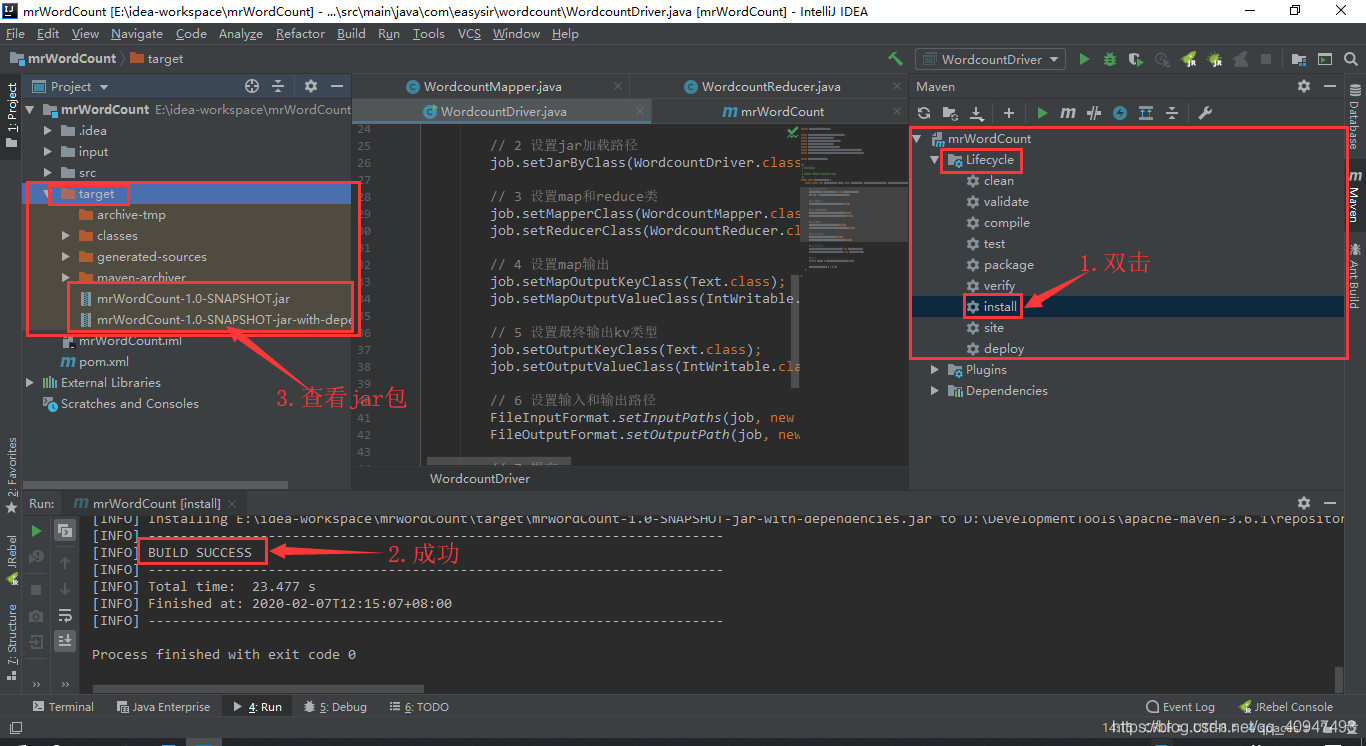Click the Search Everywhere magnifier icon
1366x746 pixels.
coord(1350,59)
